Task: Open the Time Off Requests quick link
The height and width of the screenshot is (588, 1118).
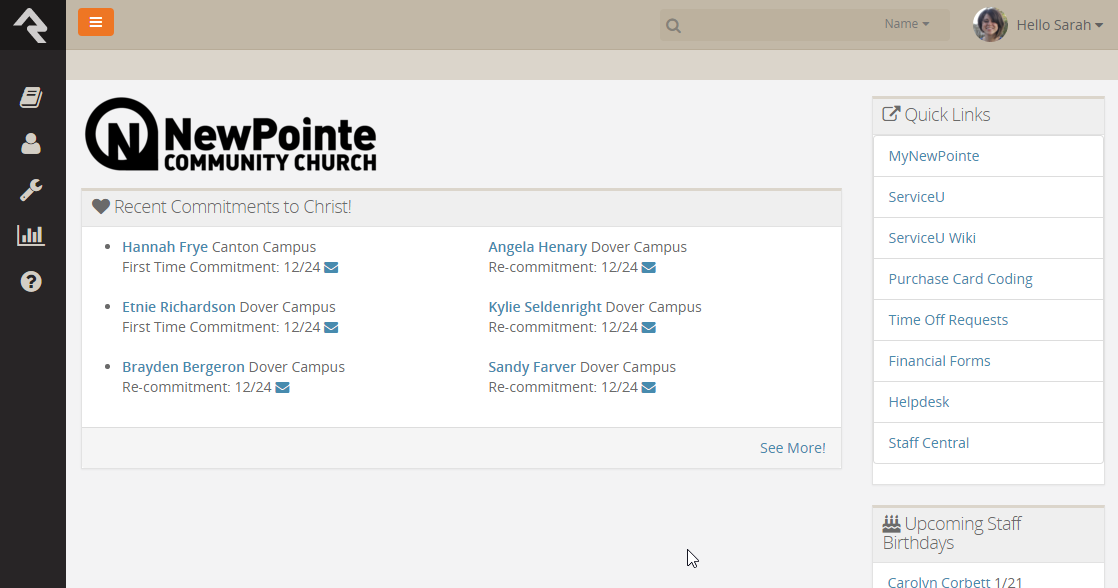Action: pyautogui.click(x=947, y=320)
